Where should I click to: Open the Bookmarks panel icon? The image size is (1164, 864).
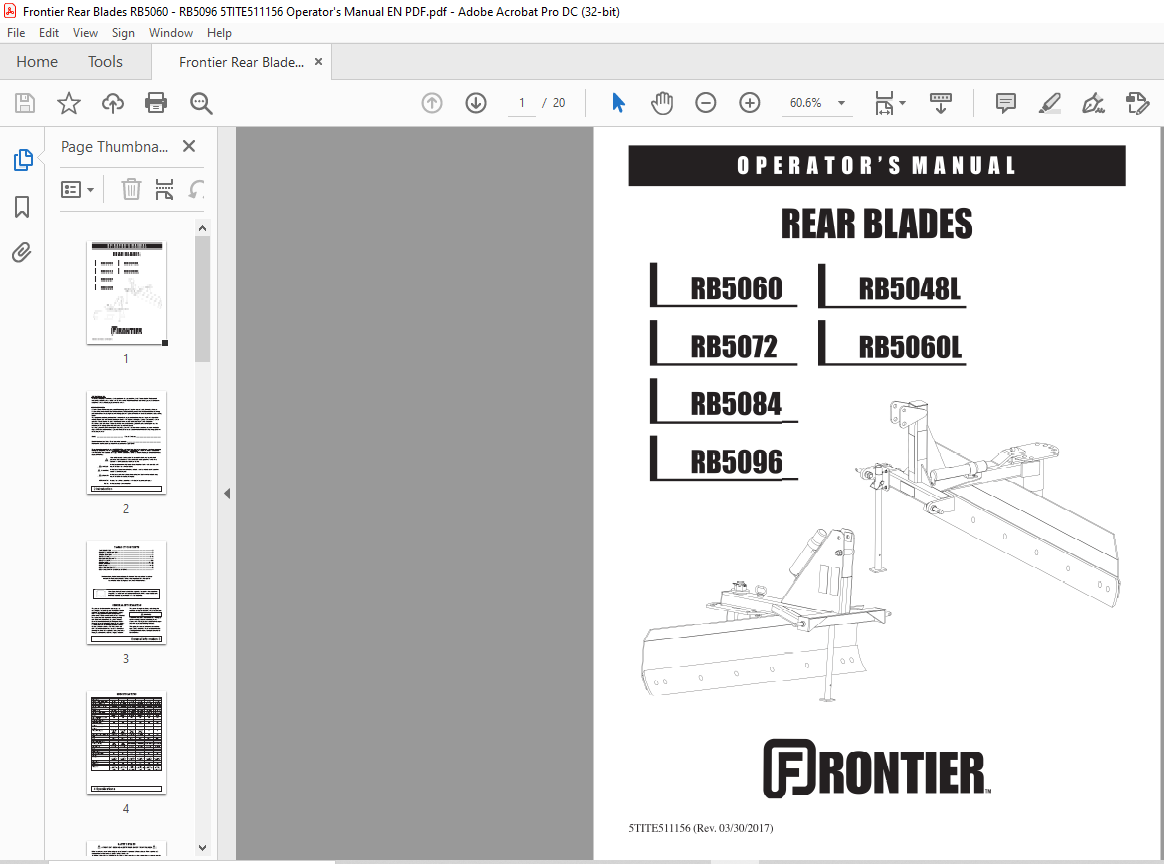22,206
